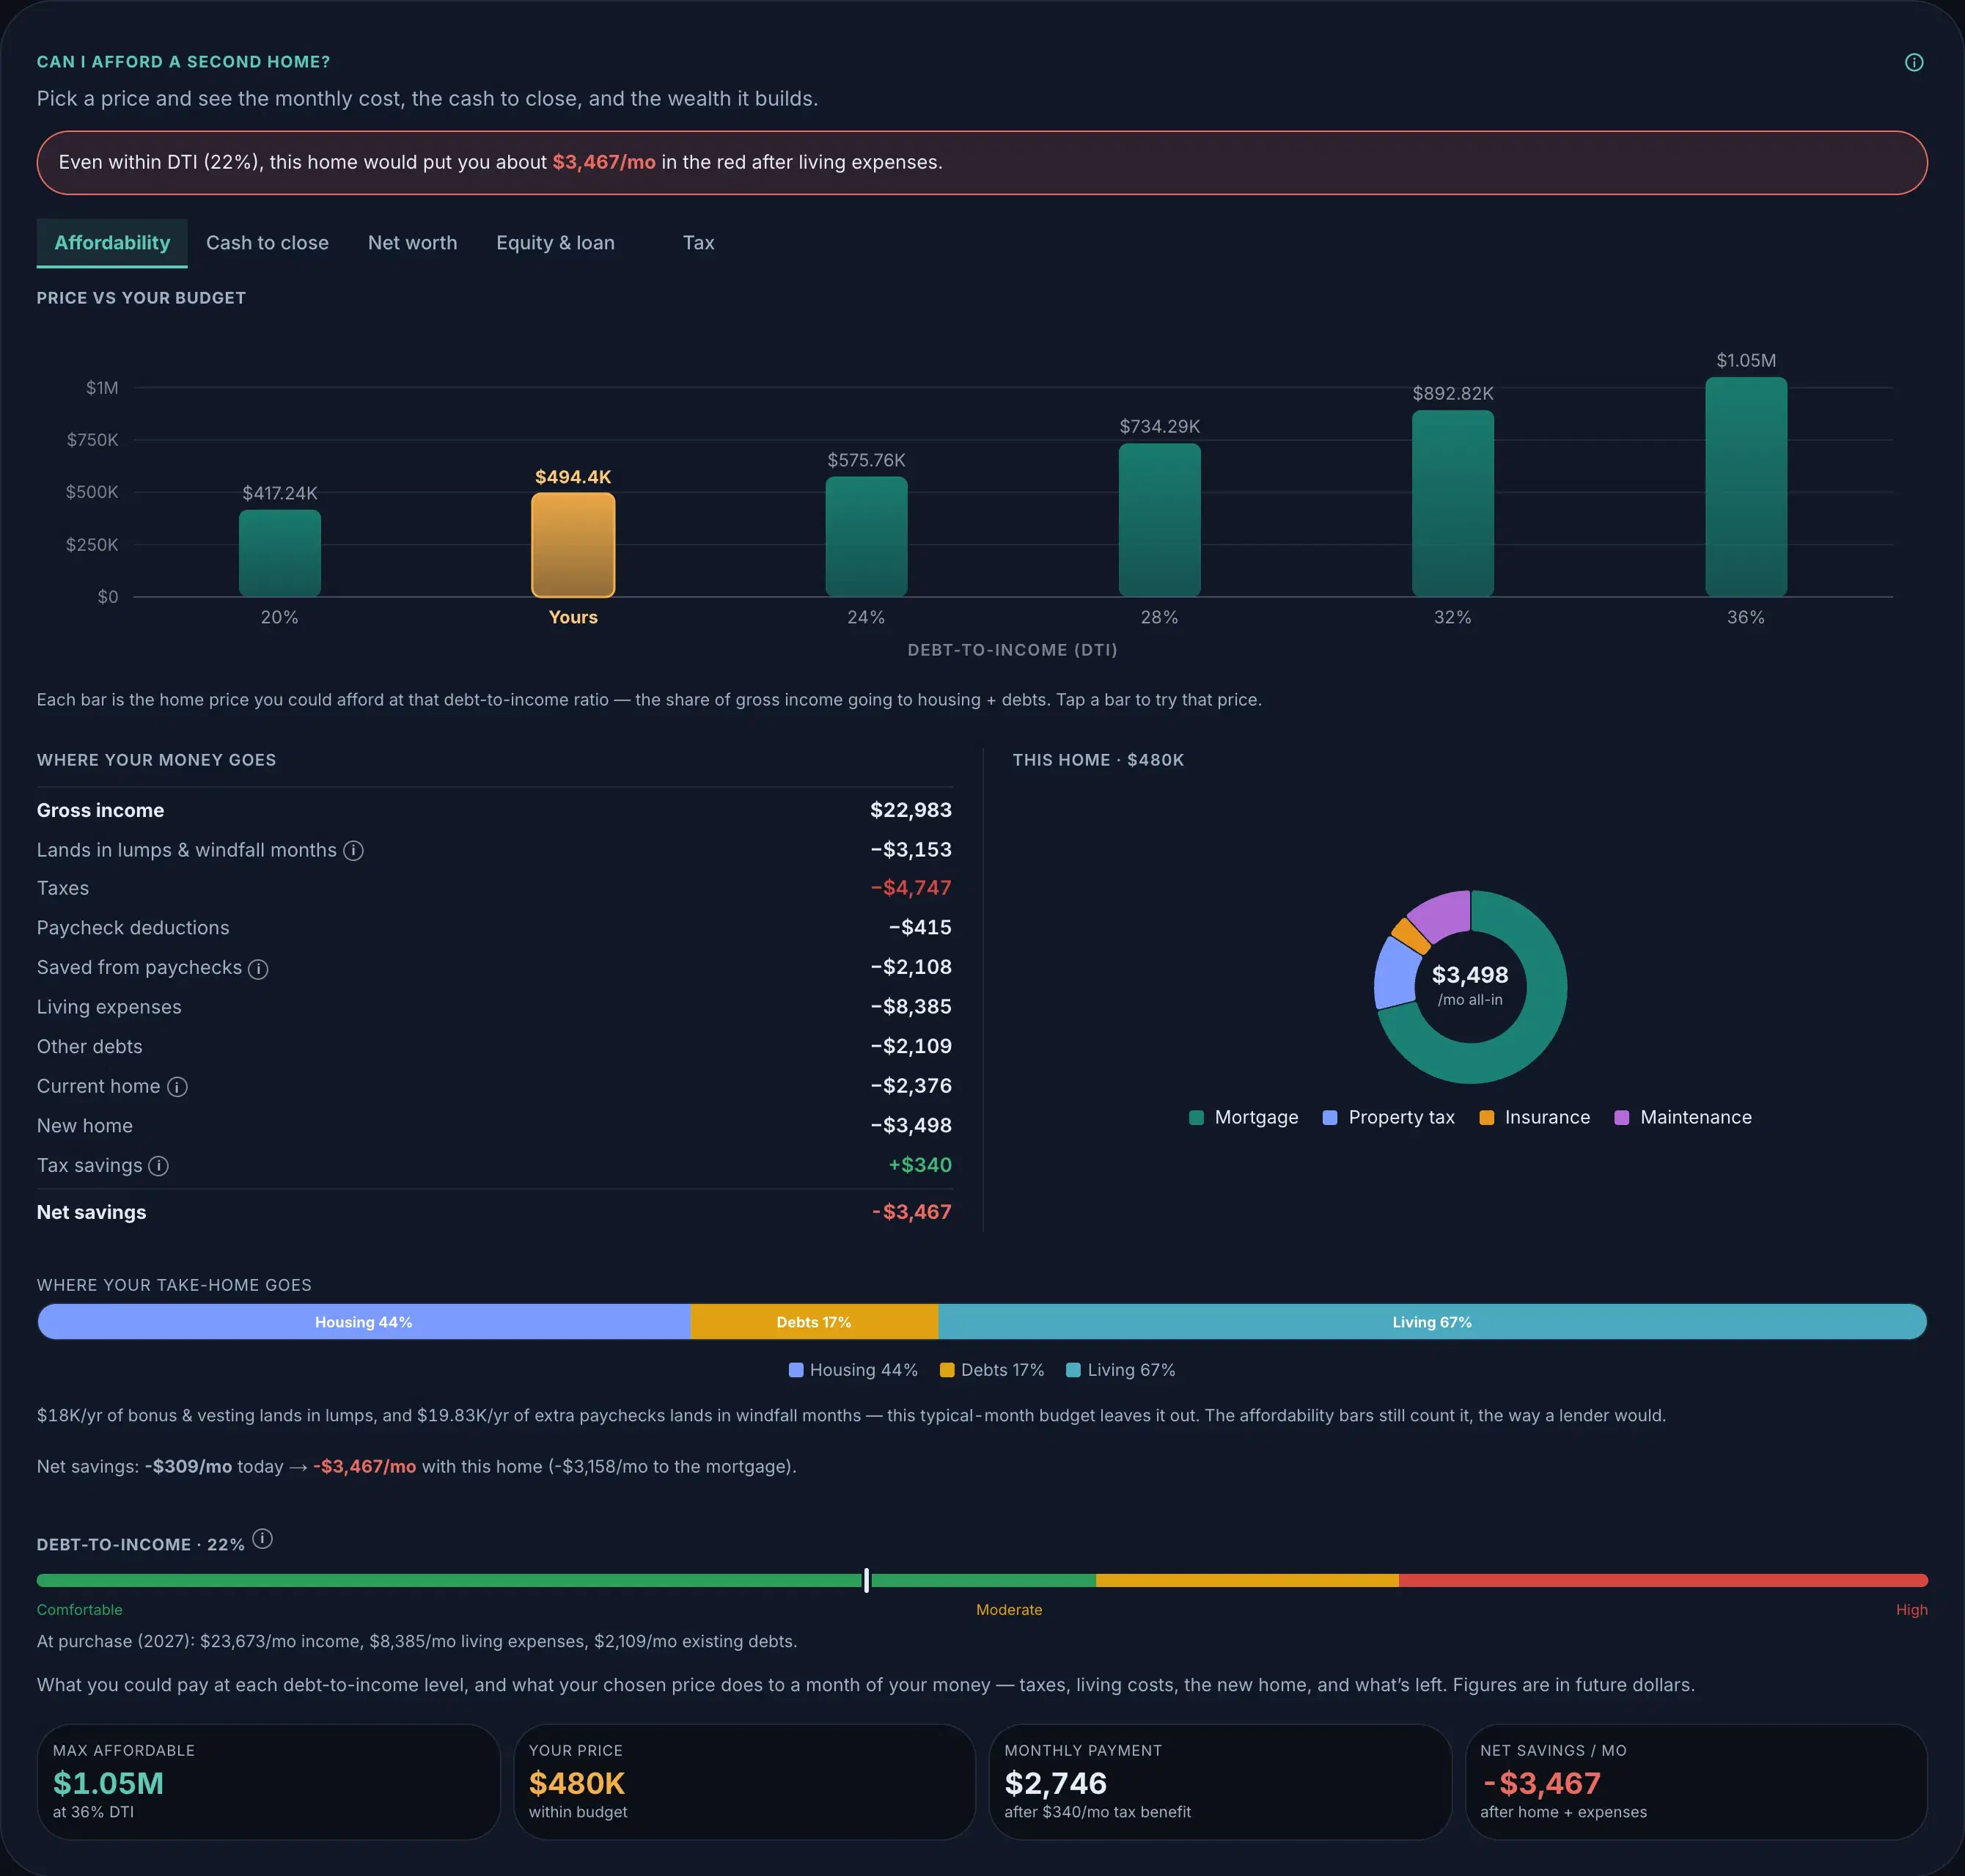
Task: Select the 36% DTI bar at $1.05M
Action: click(1745, 487)
